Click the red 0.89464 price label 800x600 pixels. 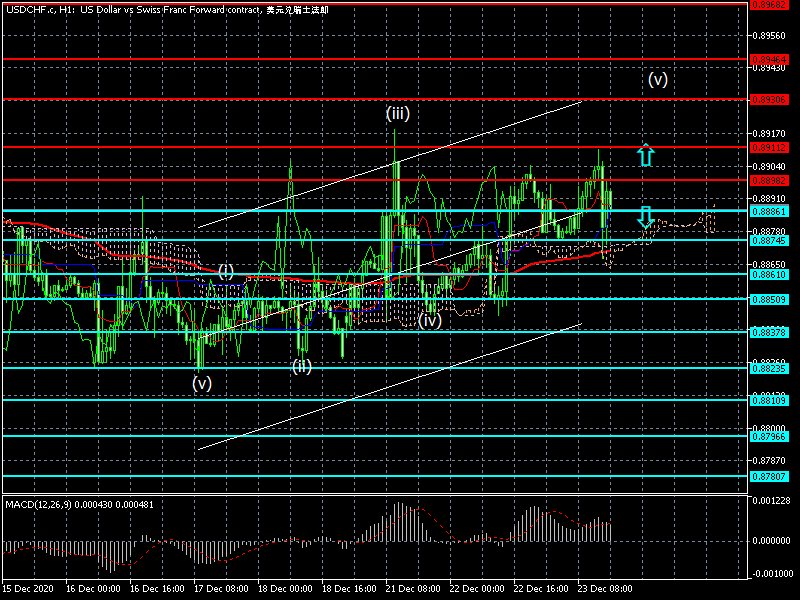[769, 60]
